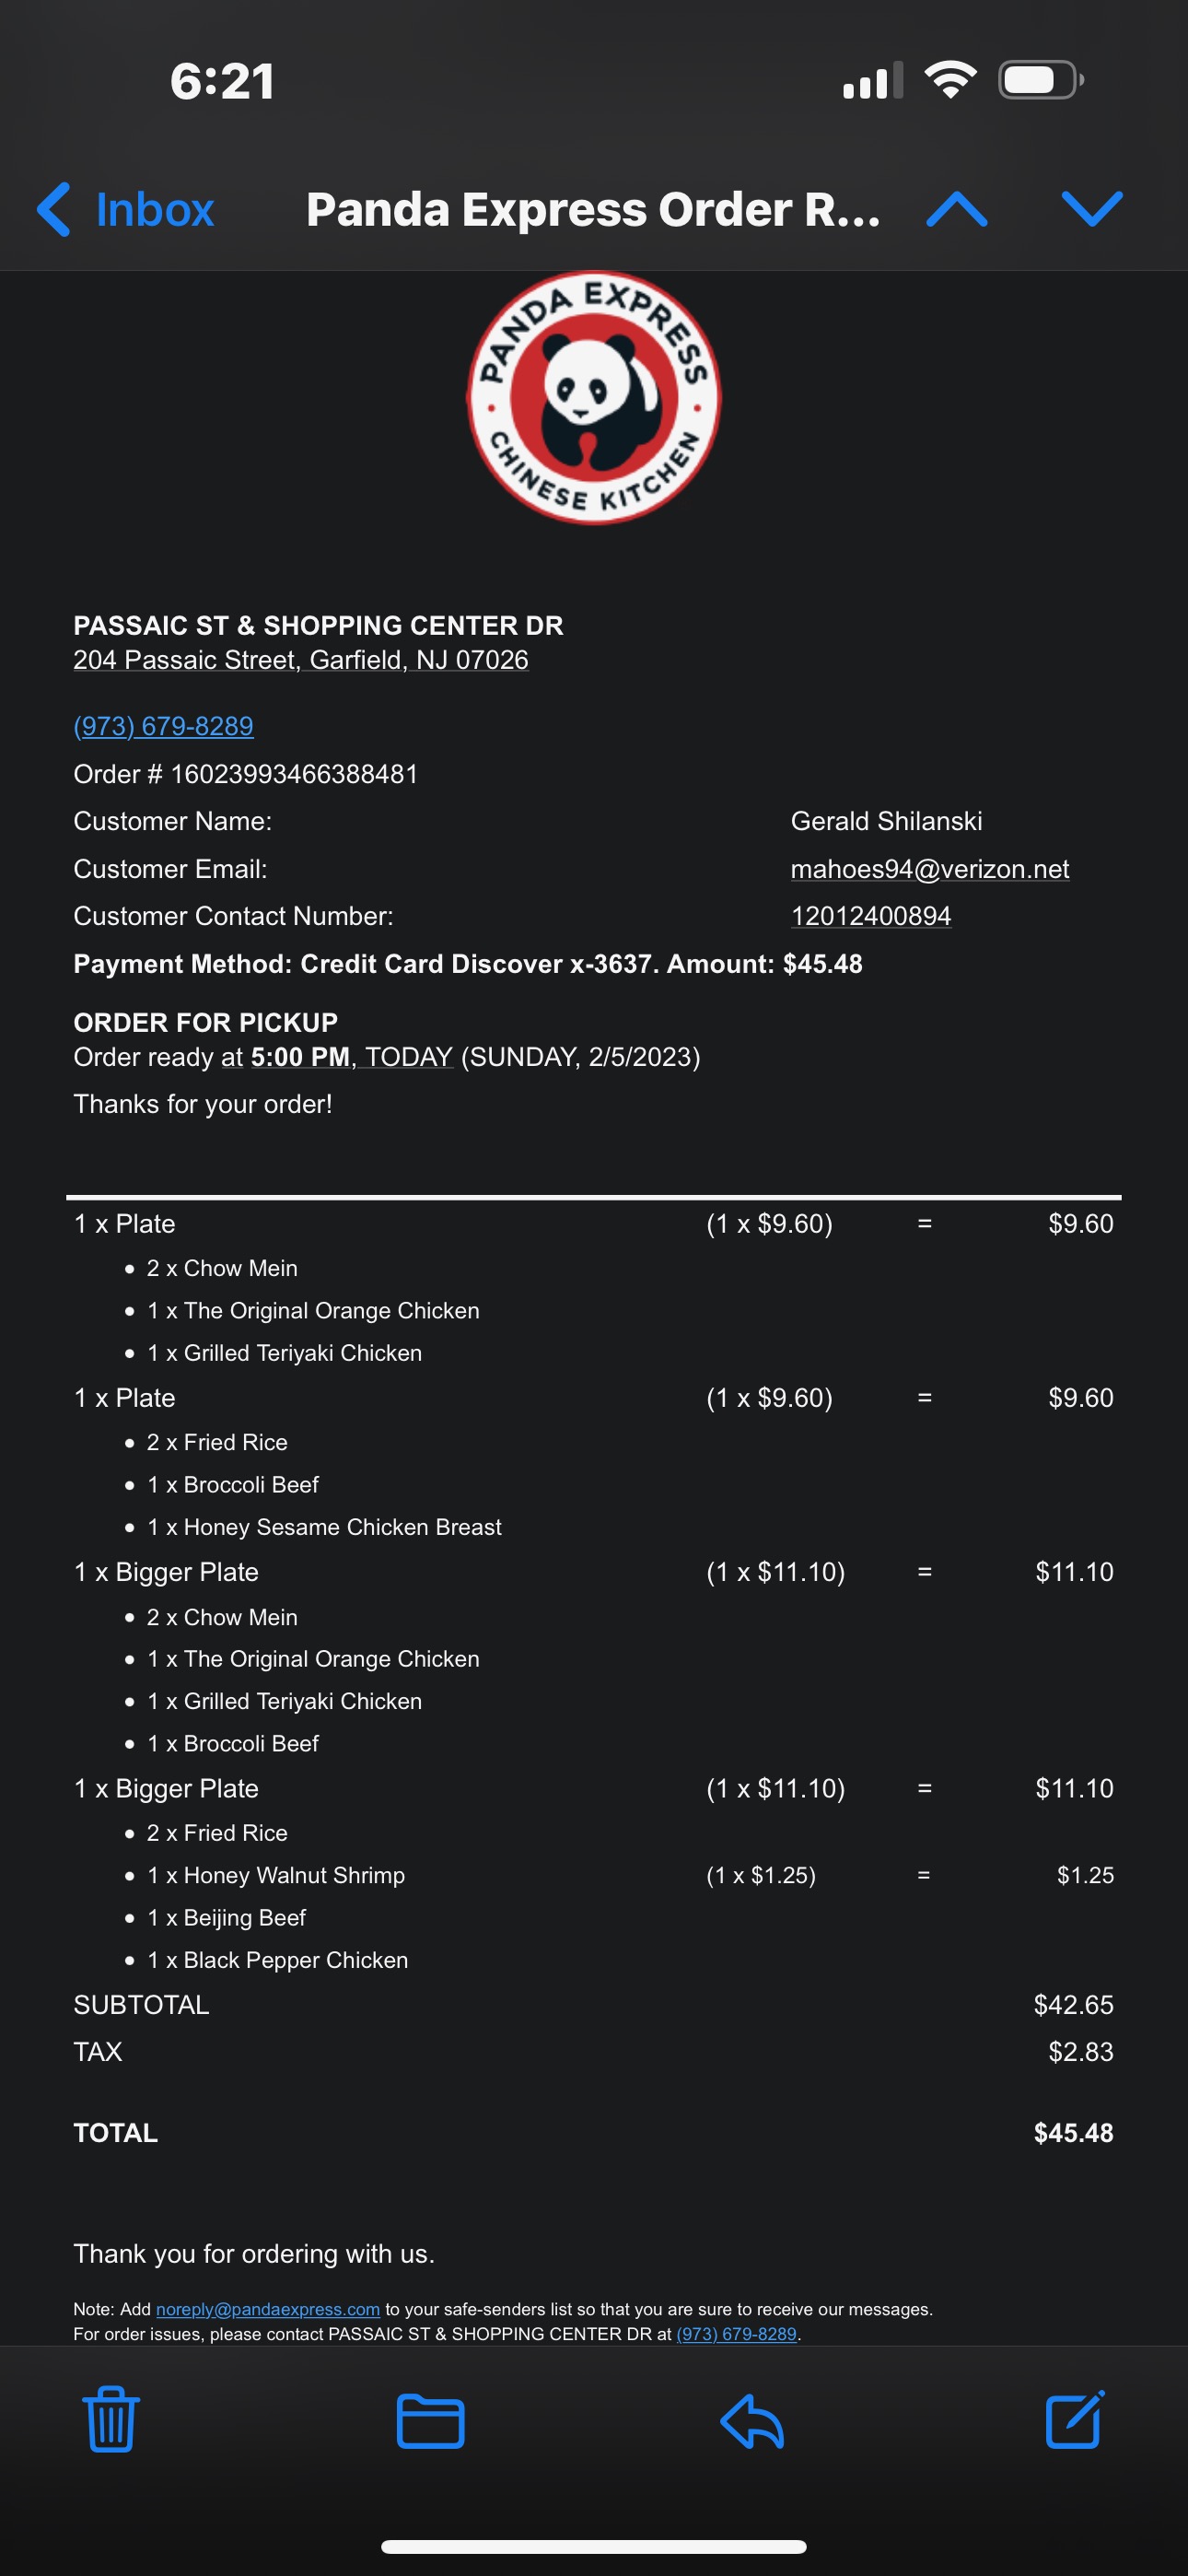Call the store at (973) 679-8289

(163, 726)
